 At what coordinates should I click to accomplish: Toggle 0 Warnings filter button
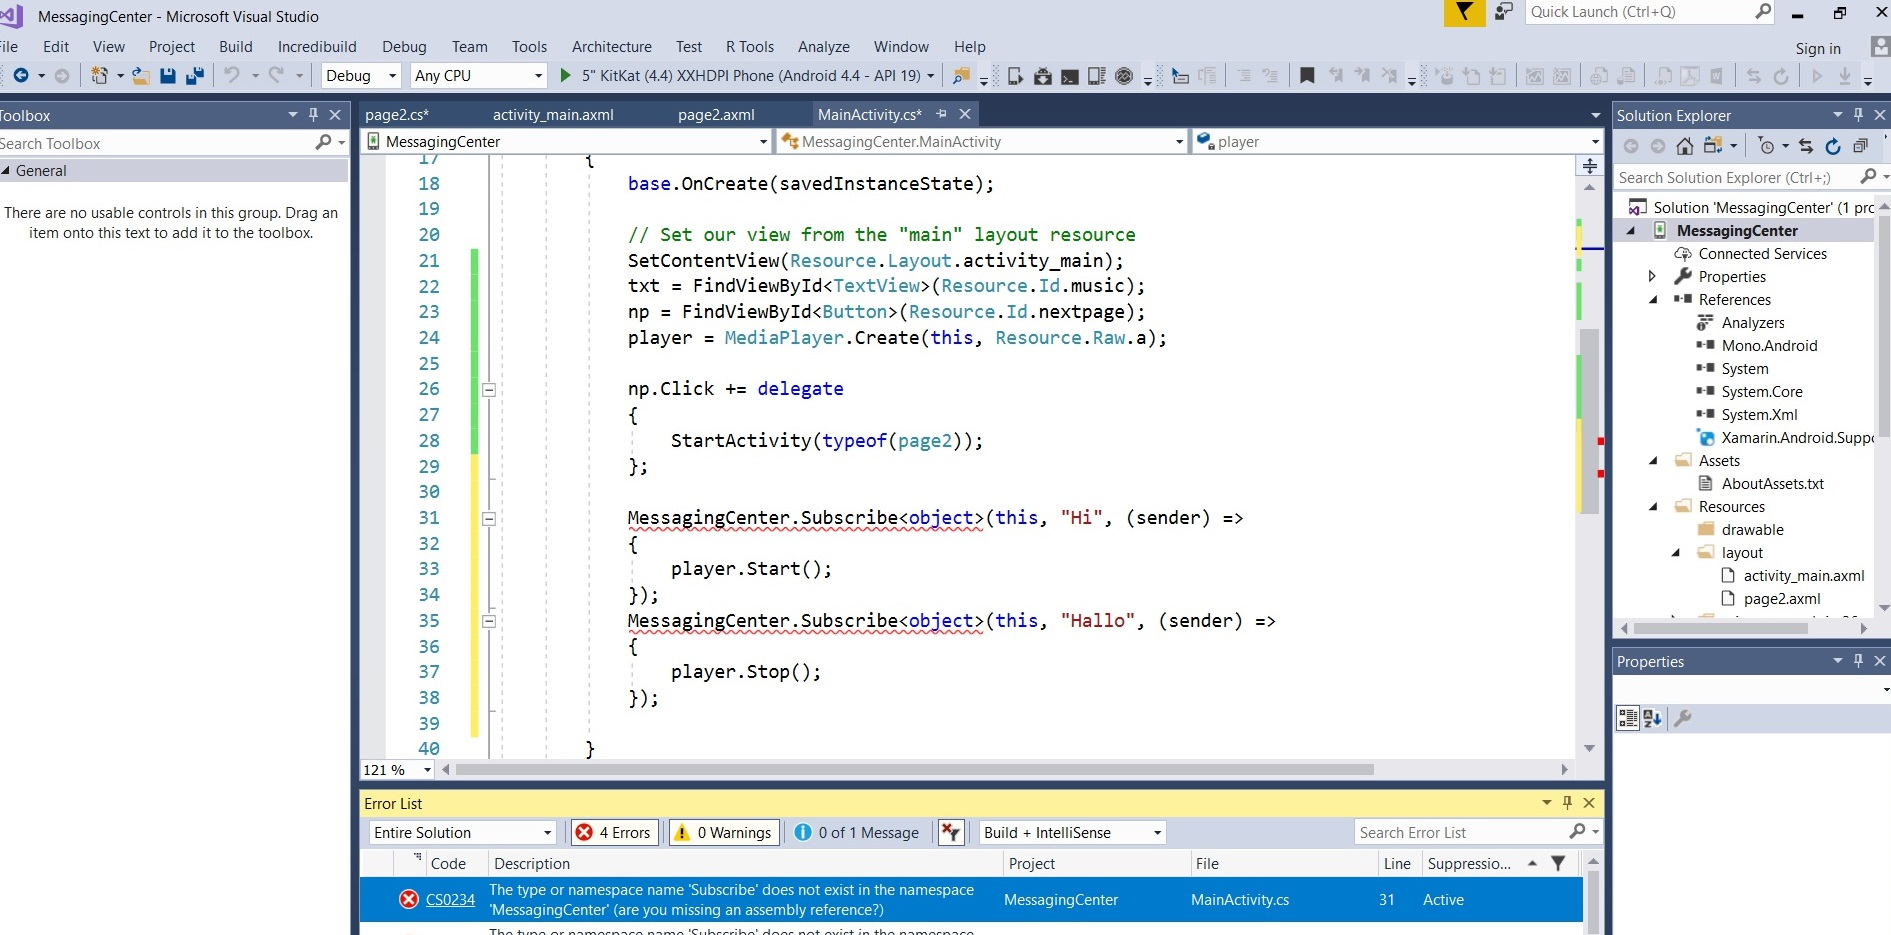click(724, 832)
